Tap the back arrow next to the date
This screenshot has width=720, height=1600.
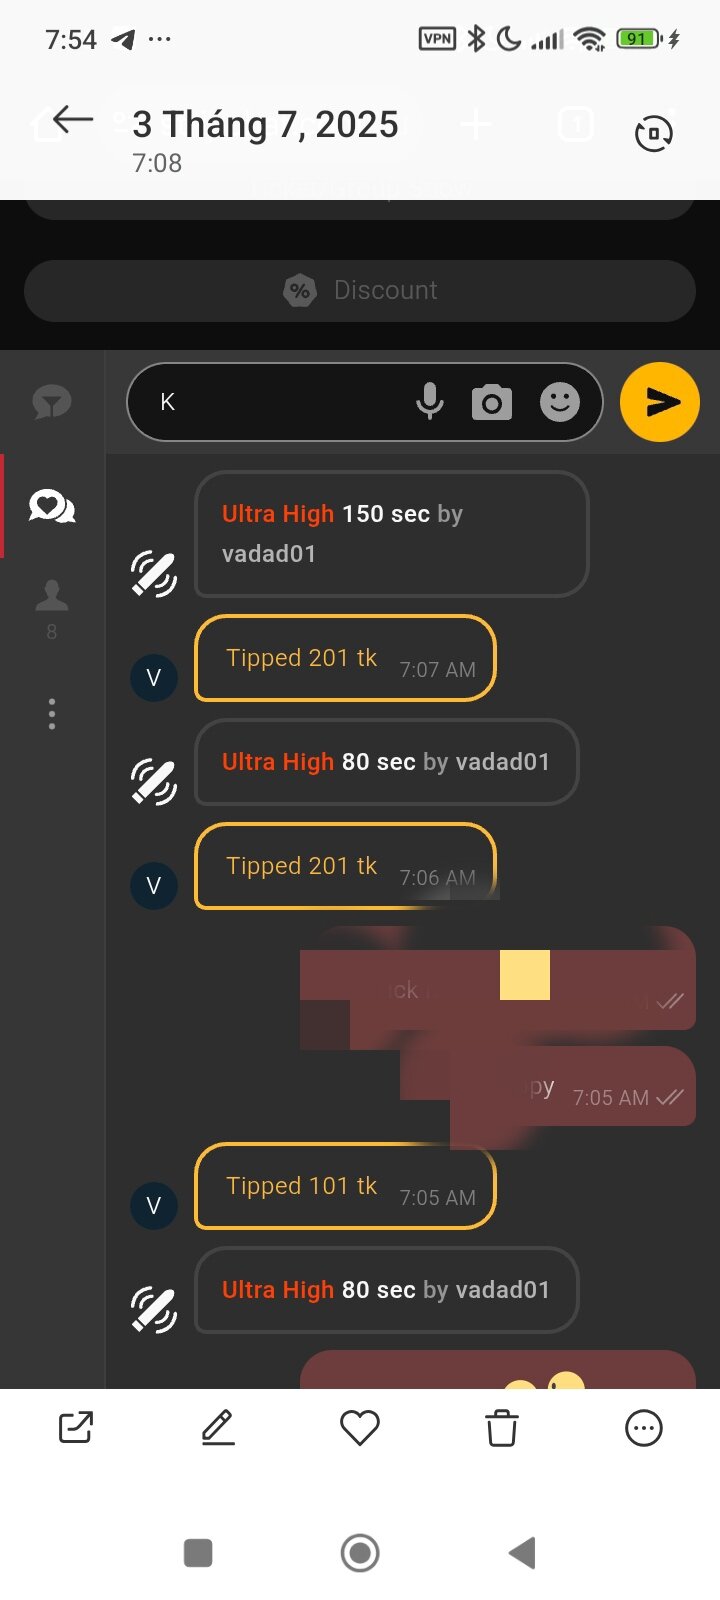click(x=73, y=121)
